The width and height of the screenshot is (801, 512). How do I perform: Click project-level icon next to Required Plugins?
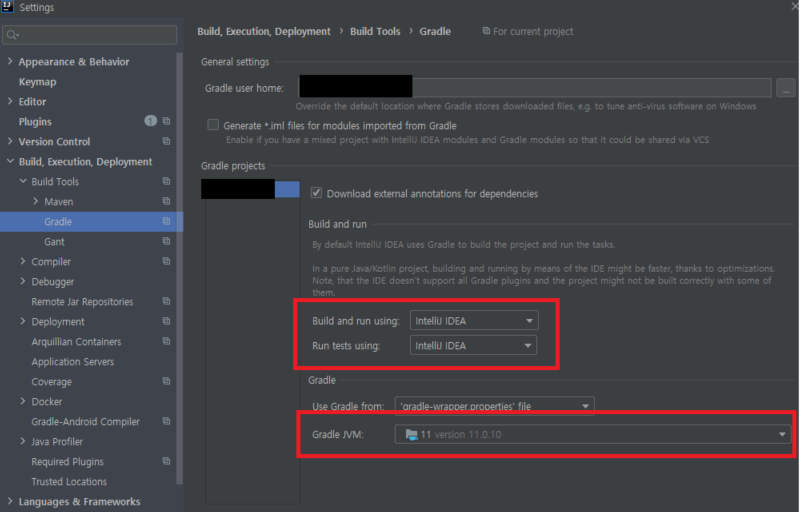coord(167,461)
